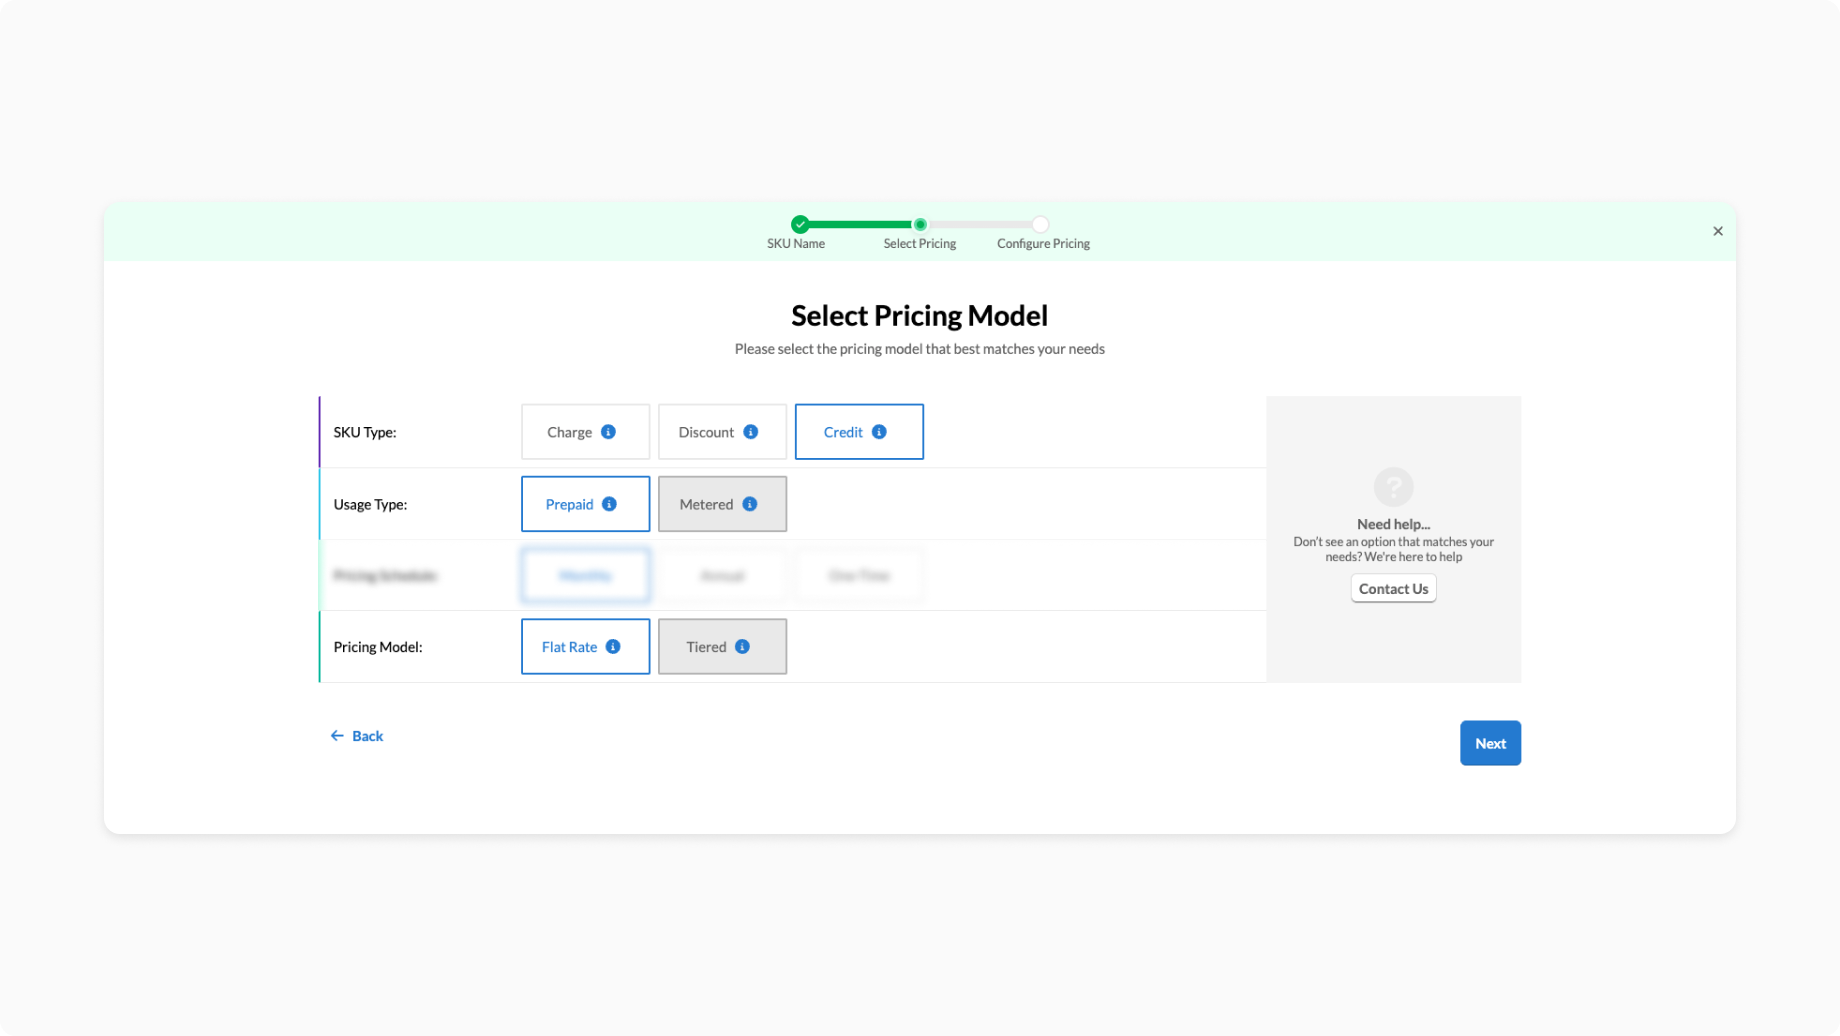Click the Prepaid info icon
Screen dimensions: 1840x1036
point(609,504)
